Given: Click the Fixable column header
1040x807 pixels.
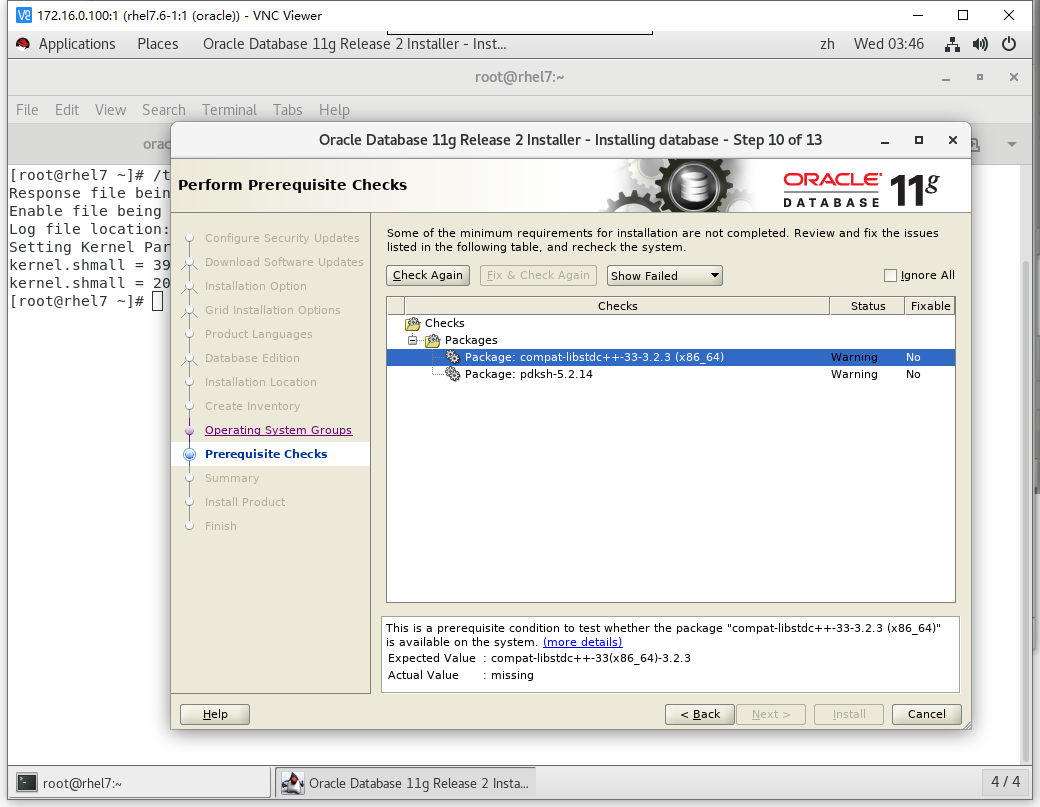Looking at the screenshot, I should point(930,306).
